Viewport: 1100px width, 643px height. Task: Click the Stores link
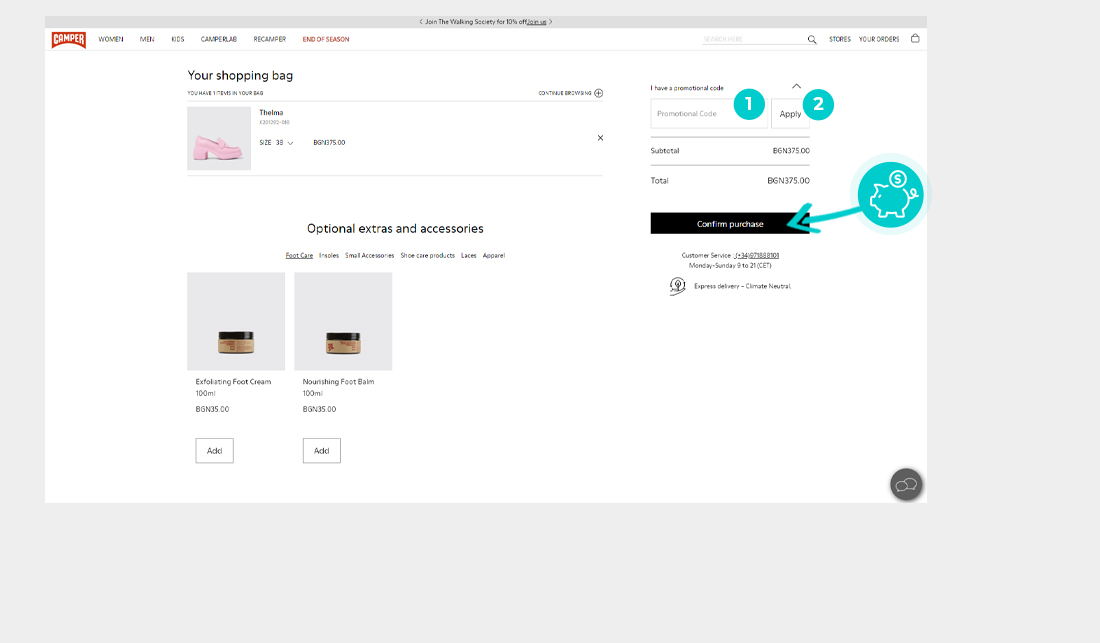click(840, 39)
